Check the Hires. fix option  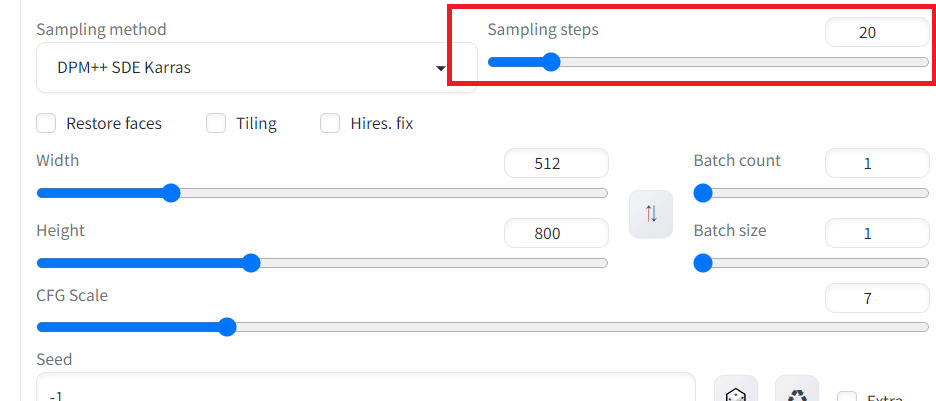point(330,124)
